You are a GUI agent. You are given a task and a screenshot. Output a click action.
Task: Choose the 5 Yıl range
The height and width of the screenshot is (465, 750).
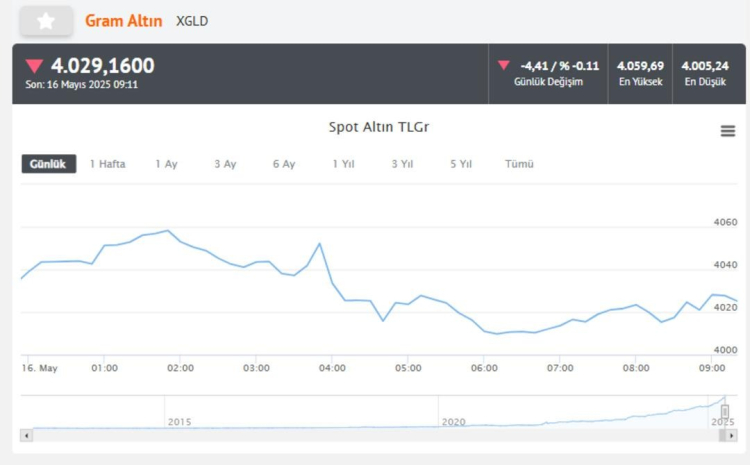(461, 164)
